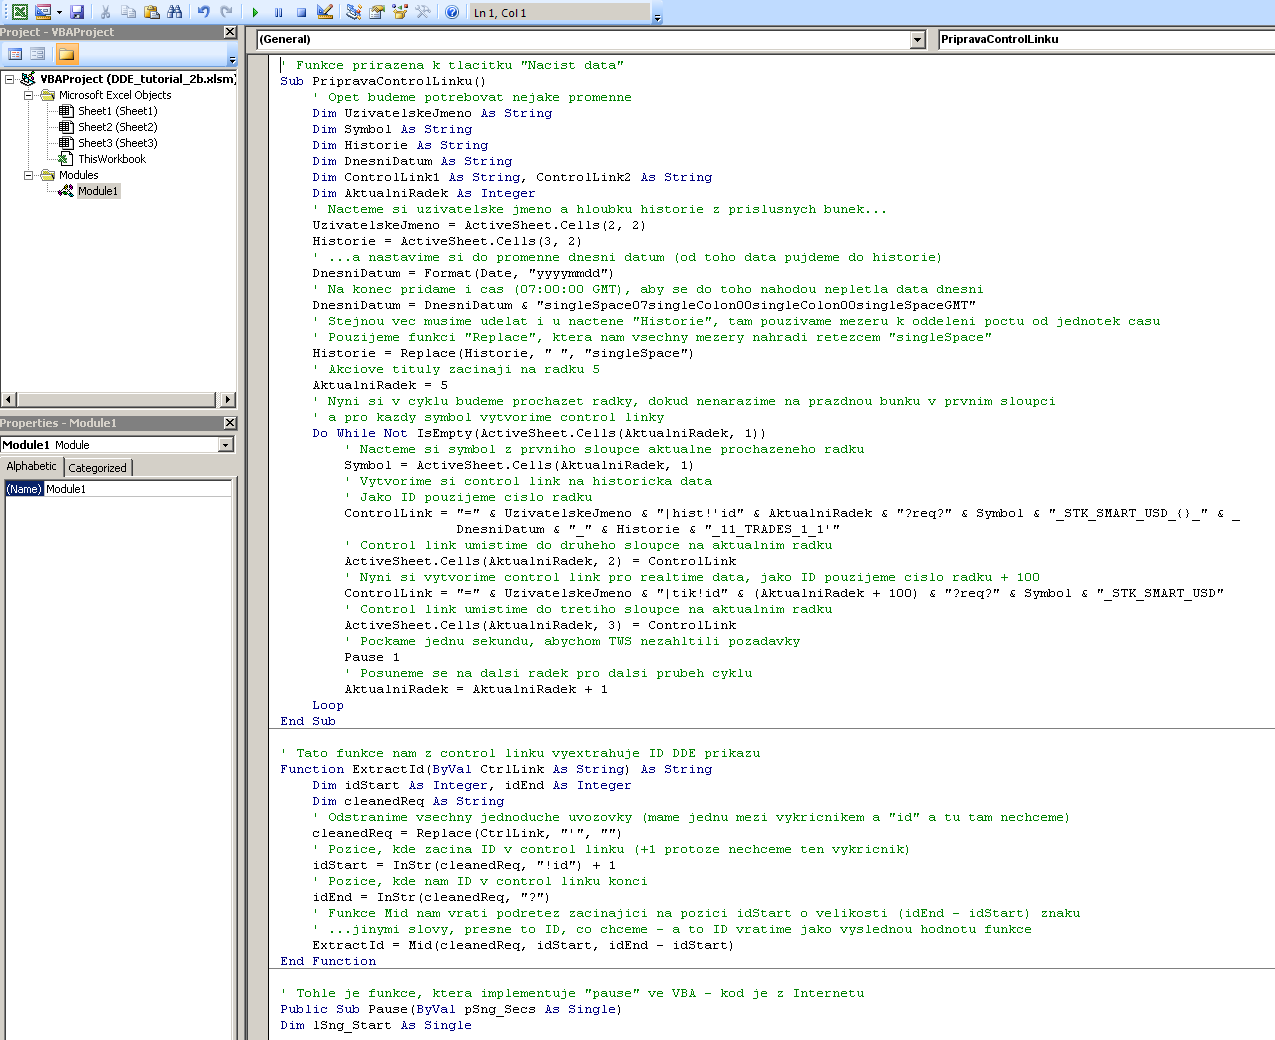This screenshot has width=1275, height=1040.
Task: Click the View Code button in the Project panel
Action: [x=15, y=54]
